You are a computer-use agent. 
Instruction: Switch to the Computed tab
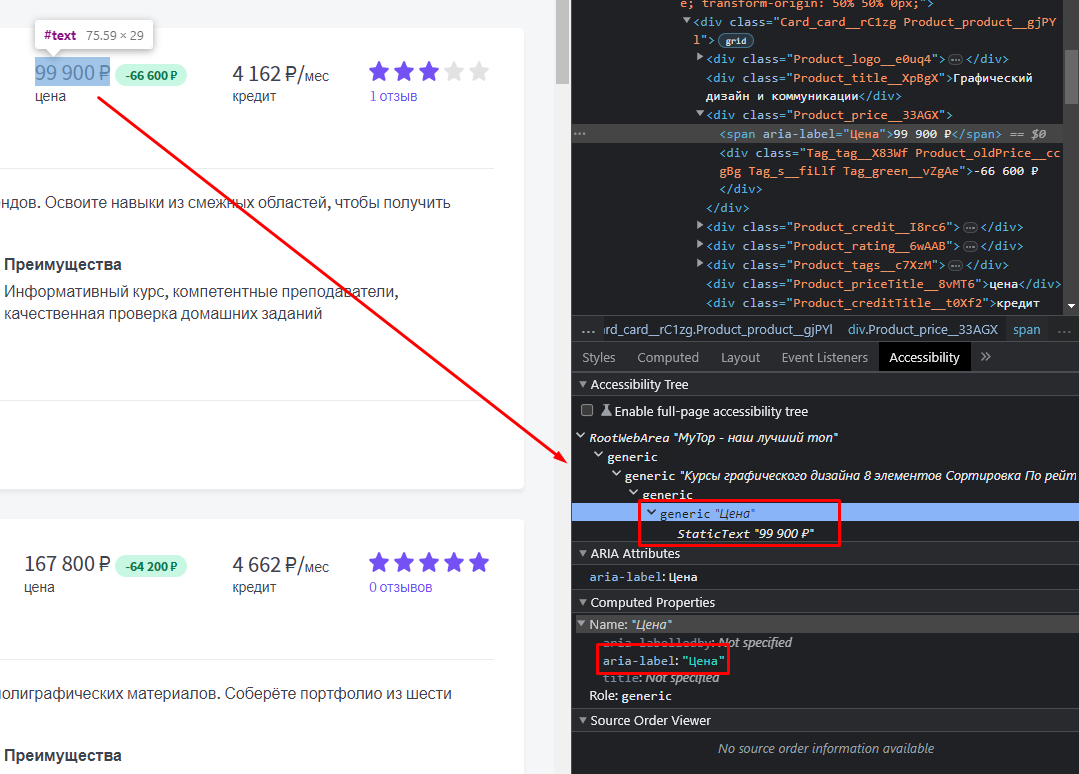click(667, 358)
